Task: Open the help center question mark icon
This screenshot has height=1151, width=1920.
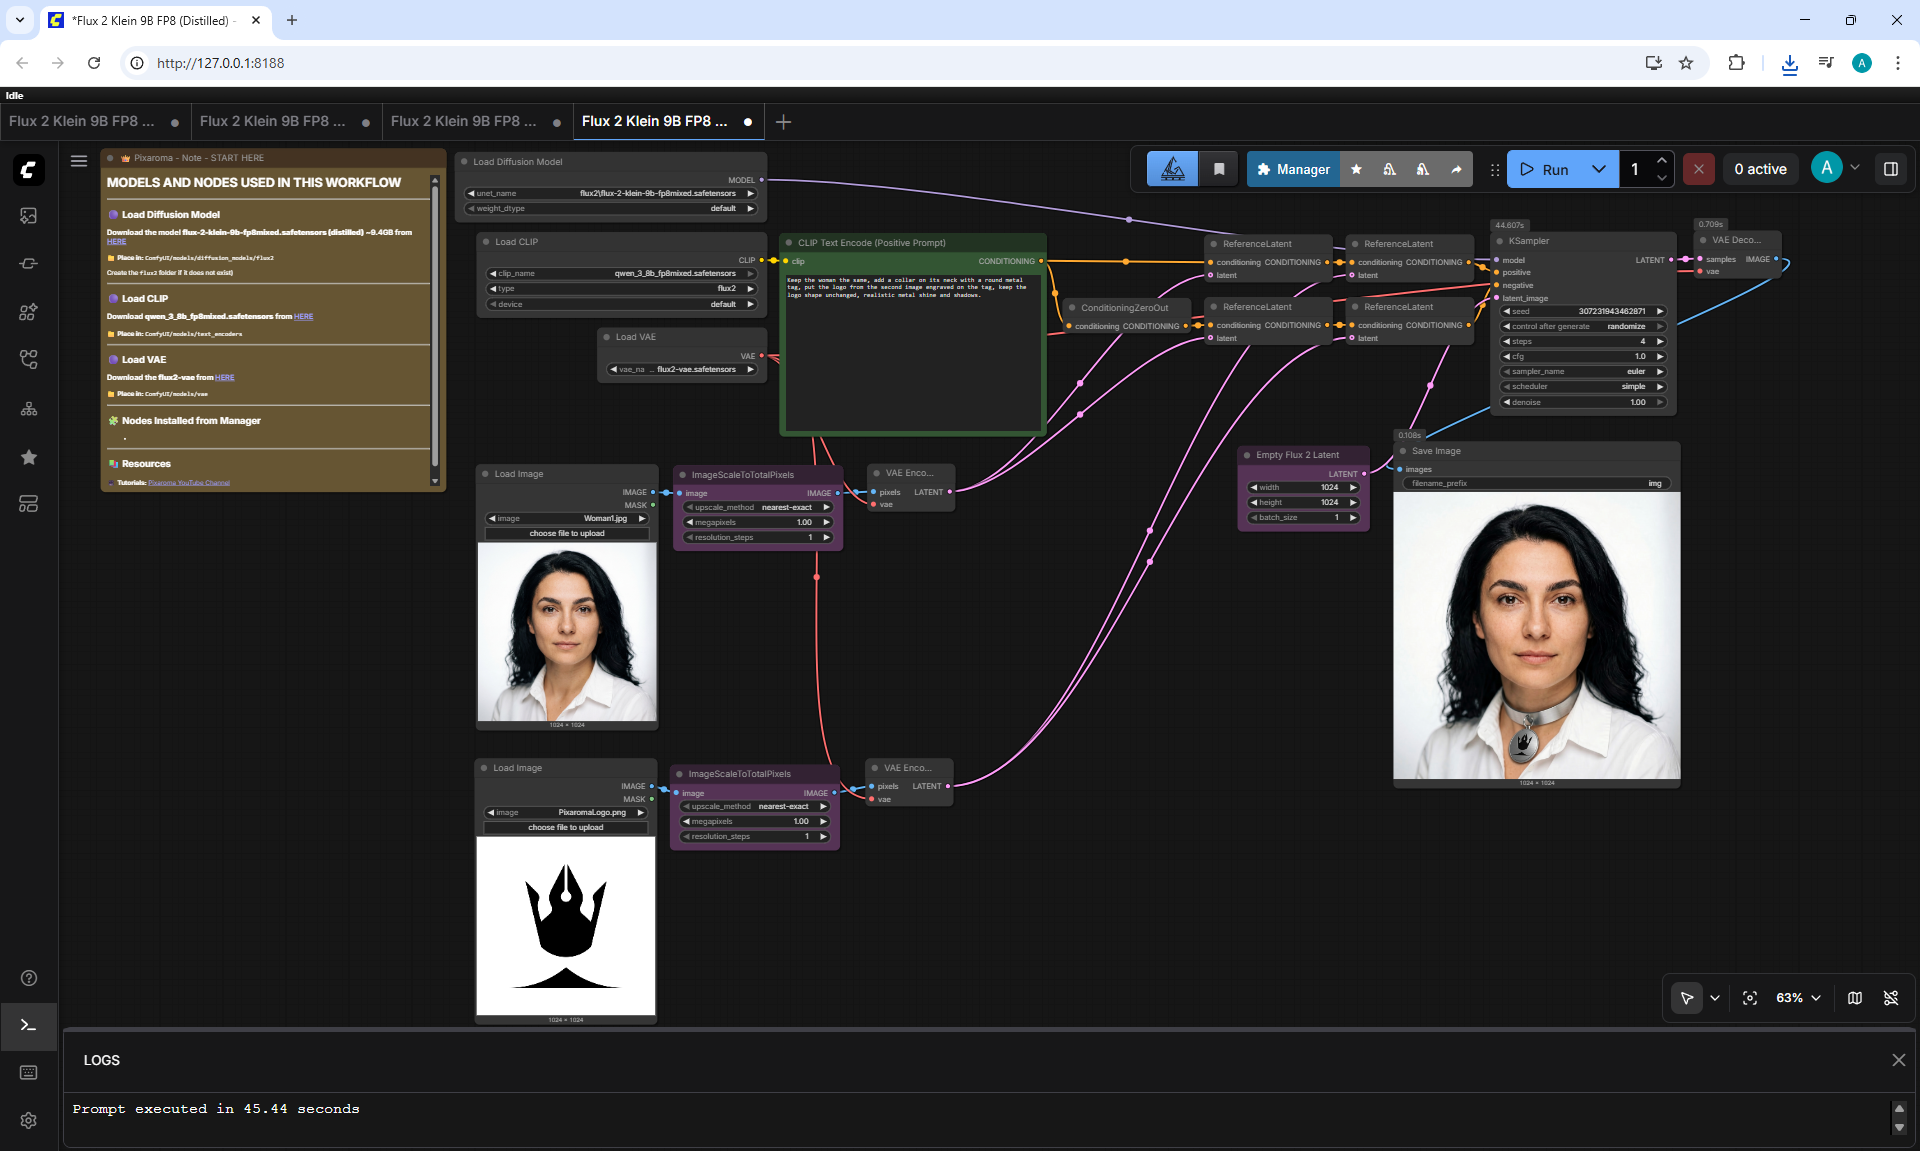Action: pyautogui.click(x=28, y=978)
